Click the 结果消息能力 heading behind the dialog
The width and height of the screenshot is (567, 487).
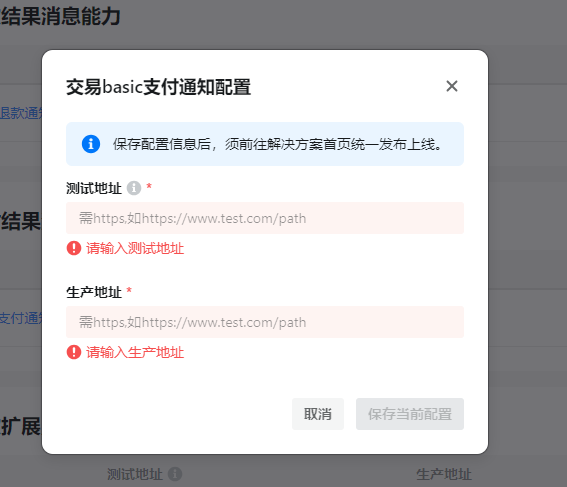tap(60, 16)
